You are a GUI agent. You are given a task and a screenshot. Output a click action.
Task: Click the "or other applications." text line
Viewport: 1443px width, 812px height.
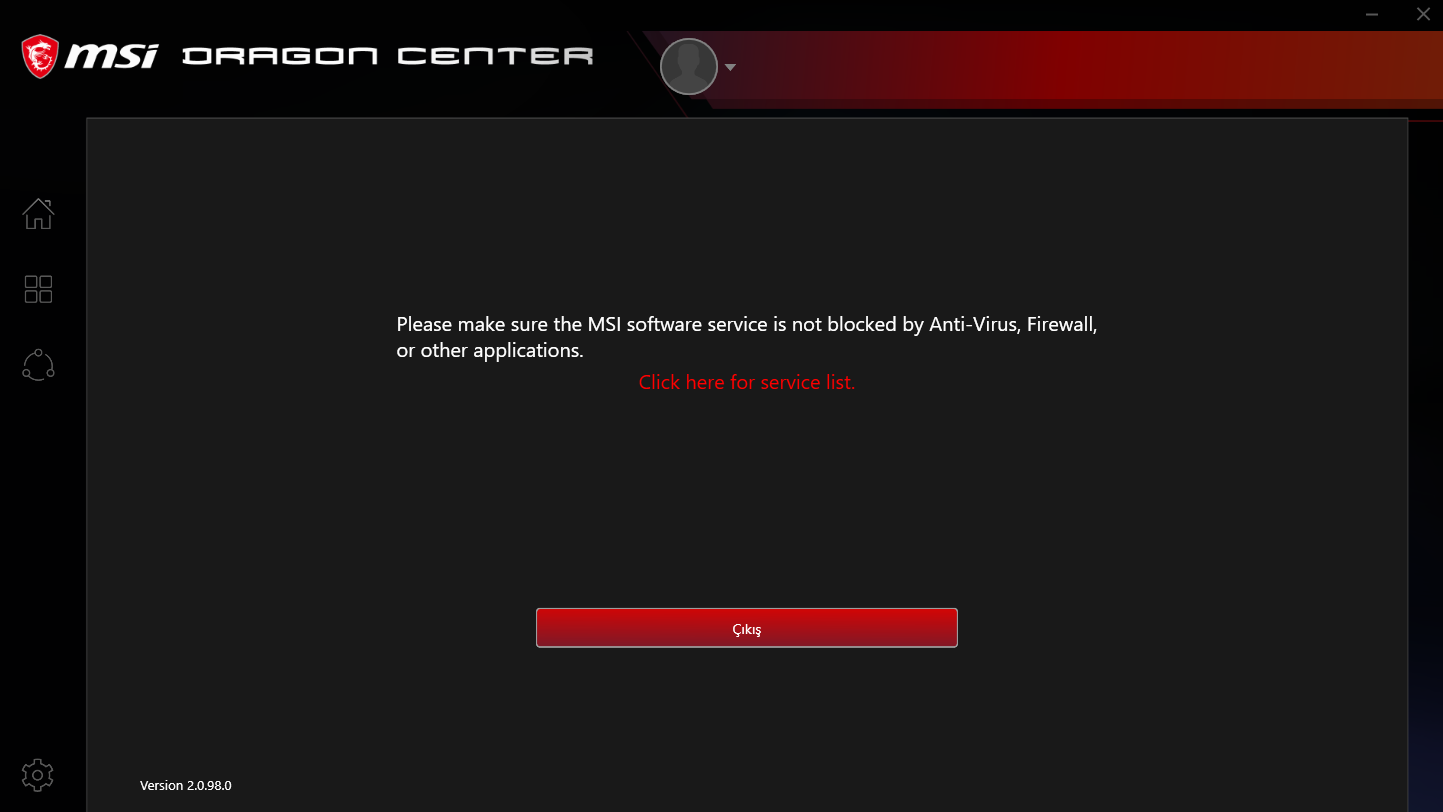pos(490,351)
